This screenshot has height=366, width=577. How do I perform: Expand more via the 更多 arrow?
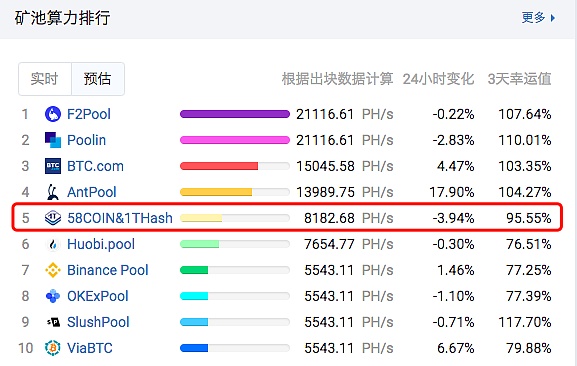(x=552, y=18)
